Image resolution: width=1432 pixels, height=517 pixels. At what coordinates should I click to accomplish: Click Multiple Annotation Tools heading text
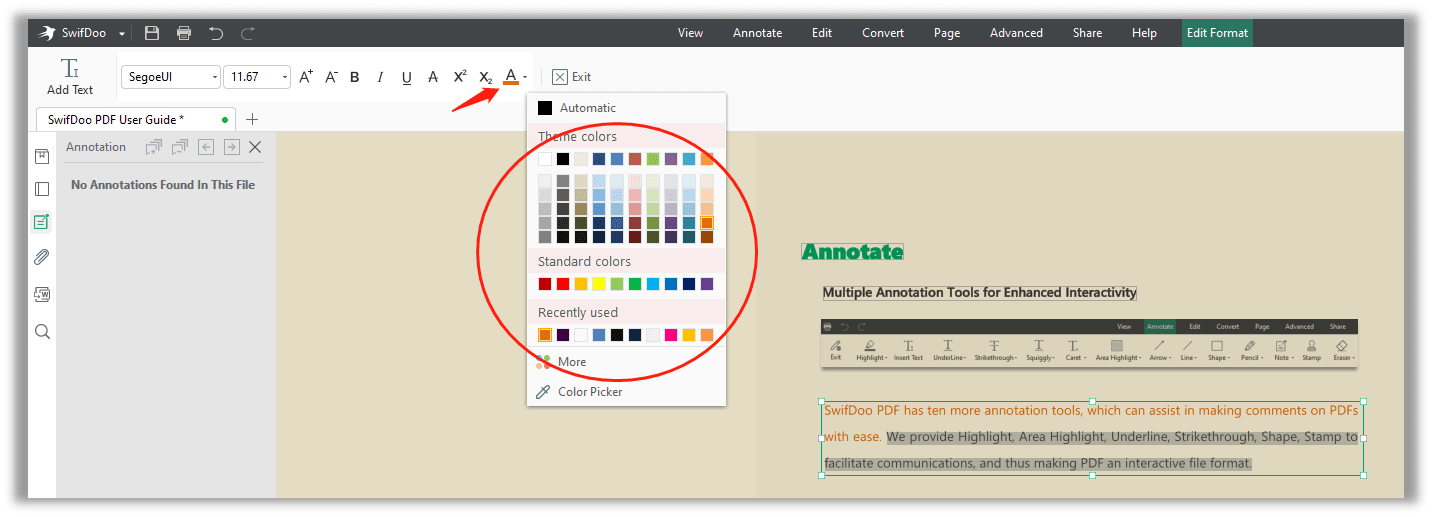pos(980,293)
